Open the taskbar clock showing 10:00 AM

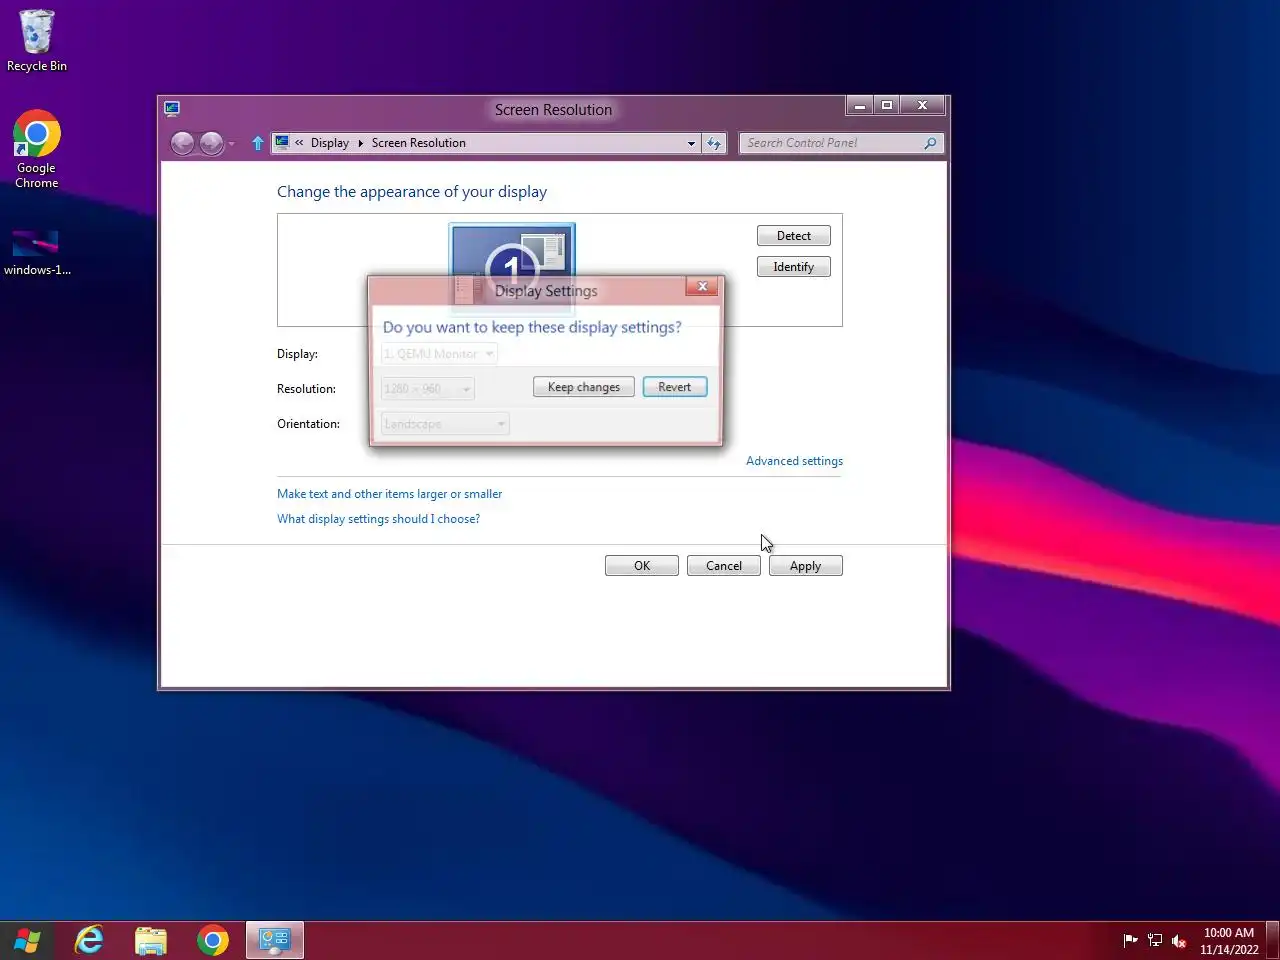pos(1229,941)
